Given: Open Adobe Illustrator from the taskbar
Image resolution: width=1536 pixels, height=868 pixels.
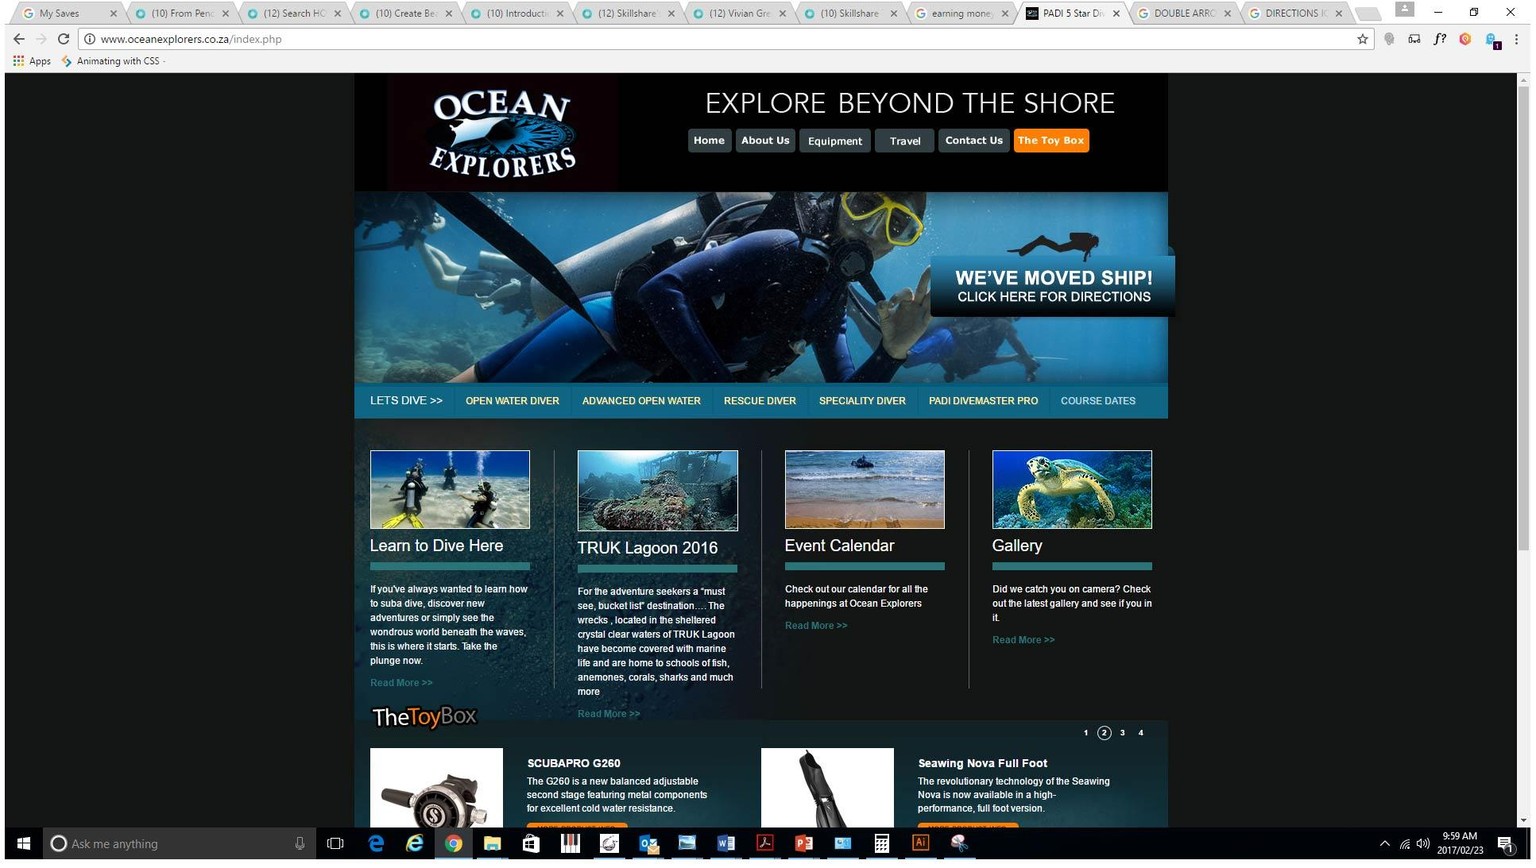Looking at the screenshot, I should [x=920, y=844].
